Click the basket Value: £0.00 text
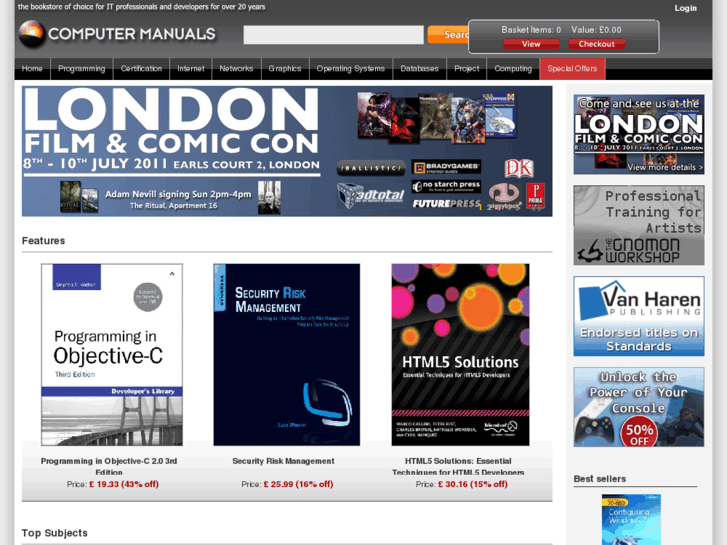Viewport: 727px width, 545px height. (x=596, y=30)
